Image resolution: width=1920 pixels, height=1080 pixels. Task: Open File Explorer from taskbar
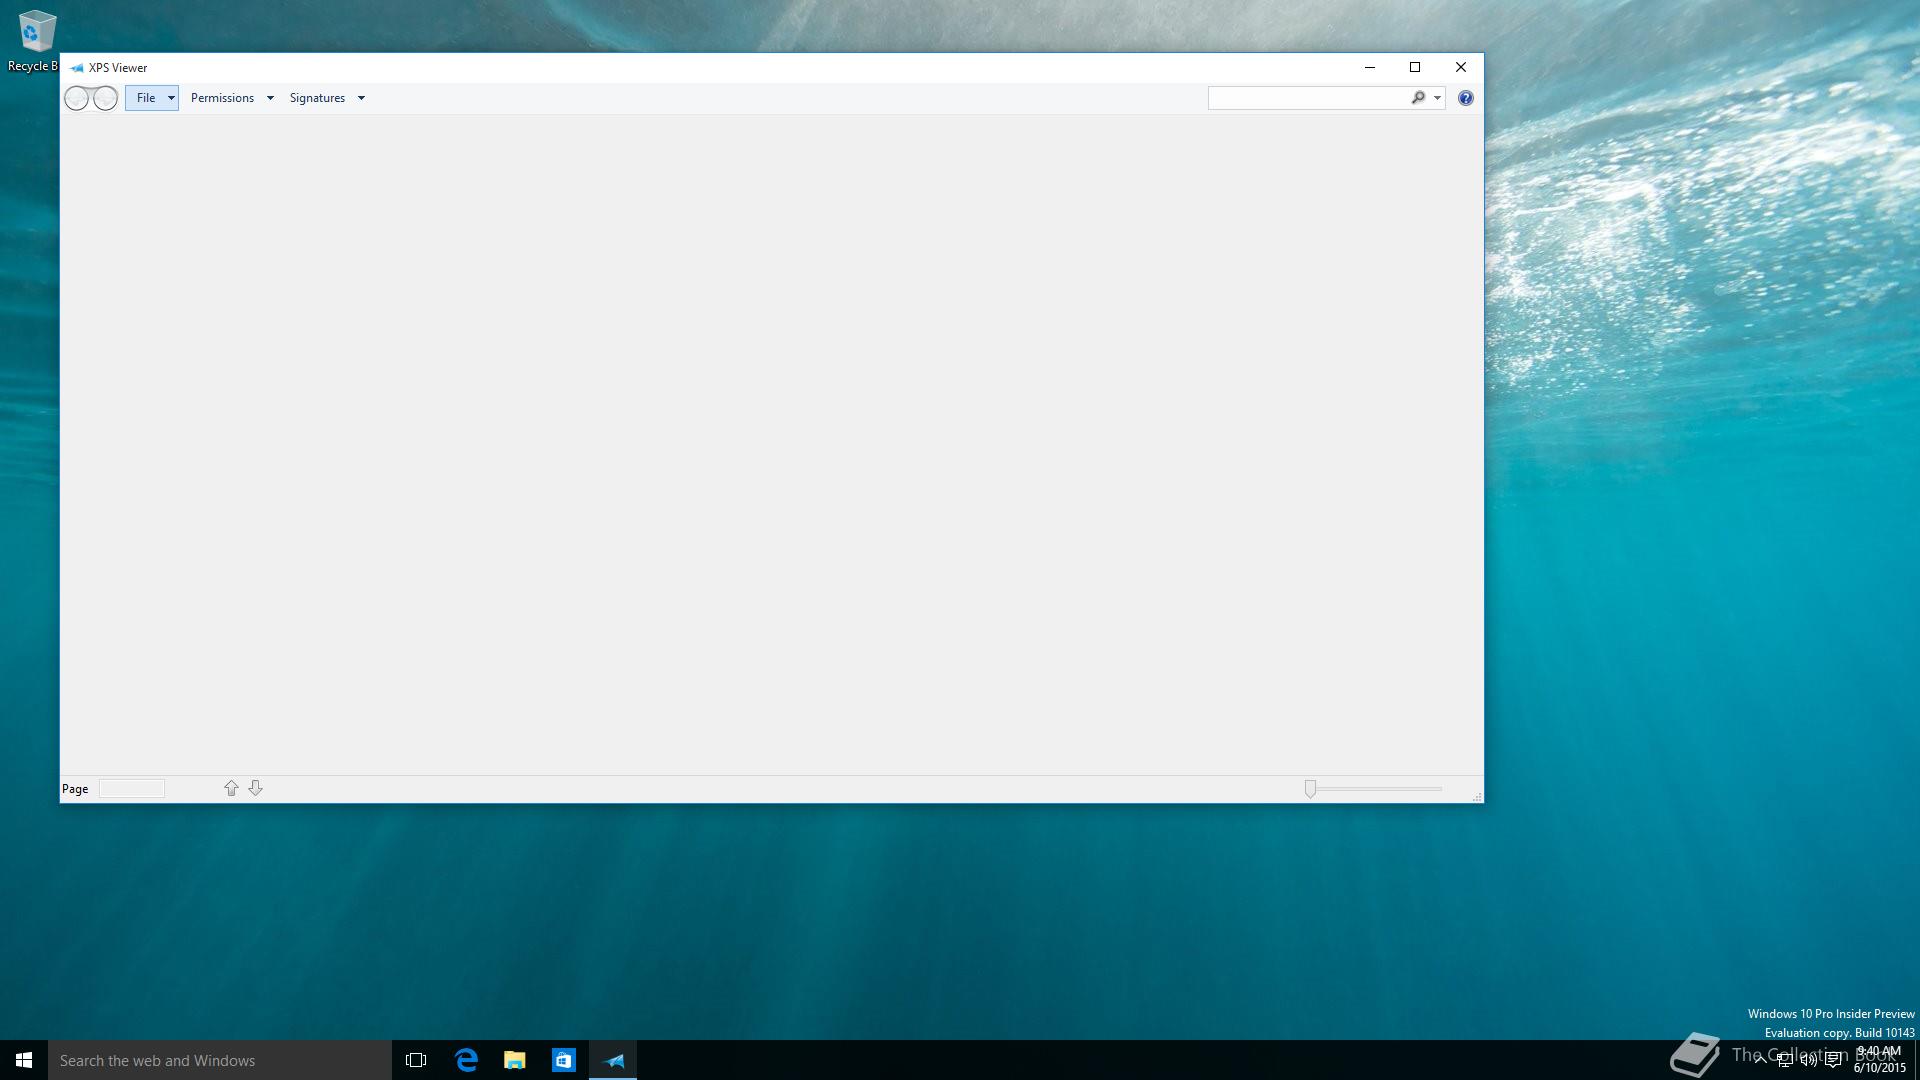pyautogui.click(x=515, y=1060)
